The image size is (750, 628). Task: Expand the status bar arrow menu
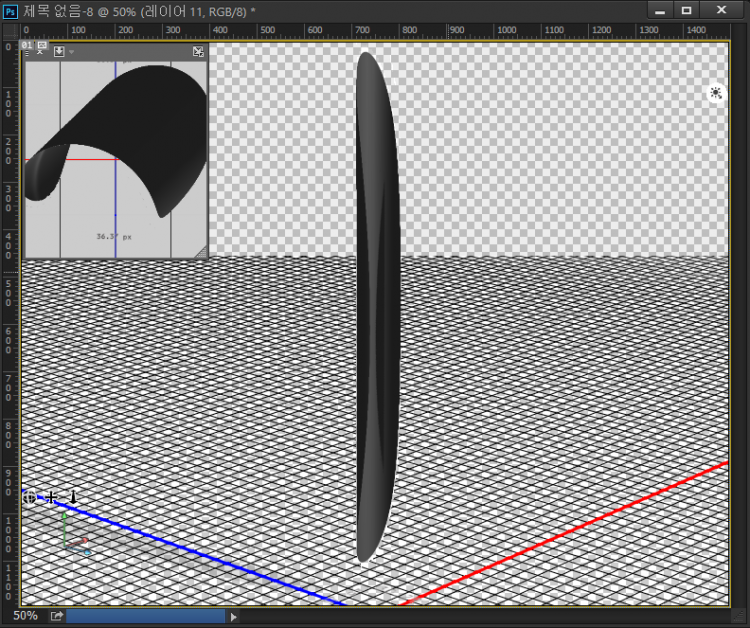click(235, 617)
